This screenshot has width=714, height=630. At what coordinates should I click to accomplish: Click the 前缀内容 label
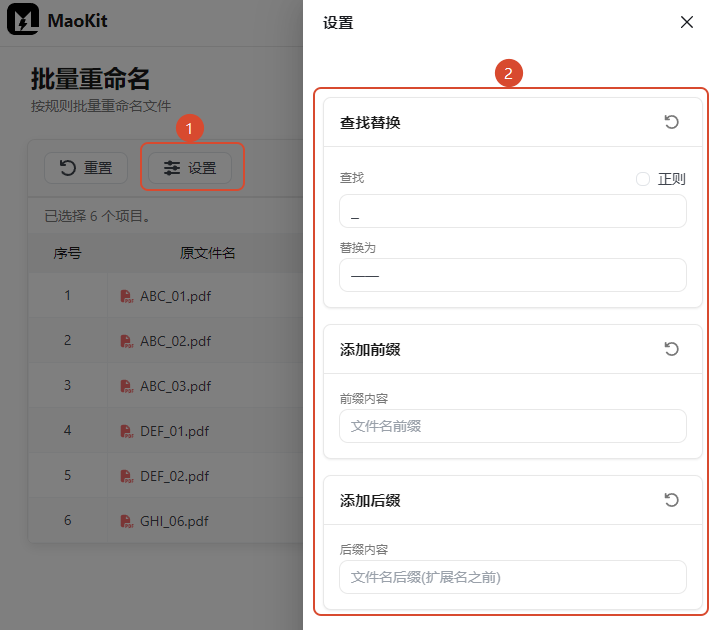(363, 399)
